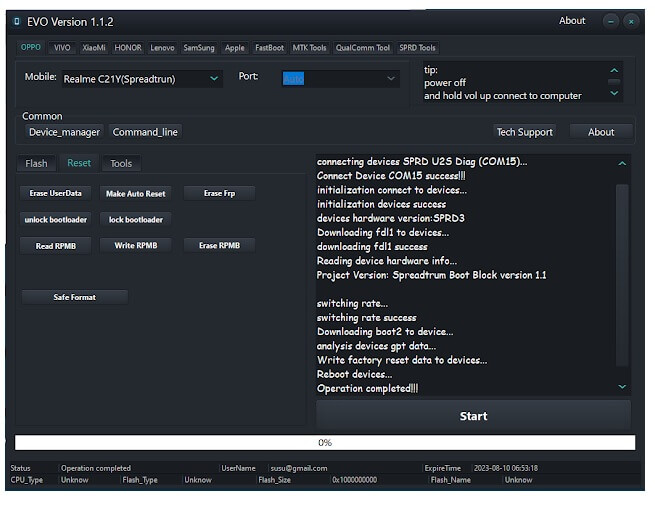Screen dimensions: 655x506
Task: Open the QualComm Tool tab
Action: 363,48
